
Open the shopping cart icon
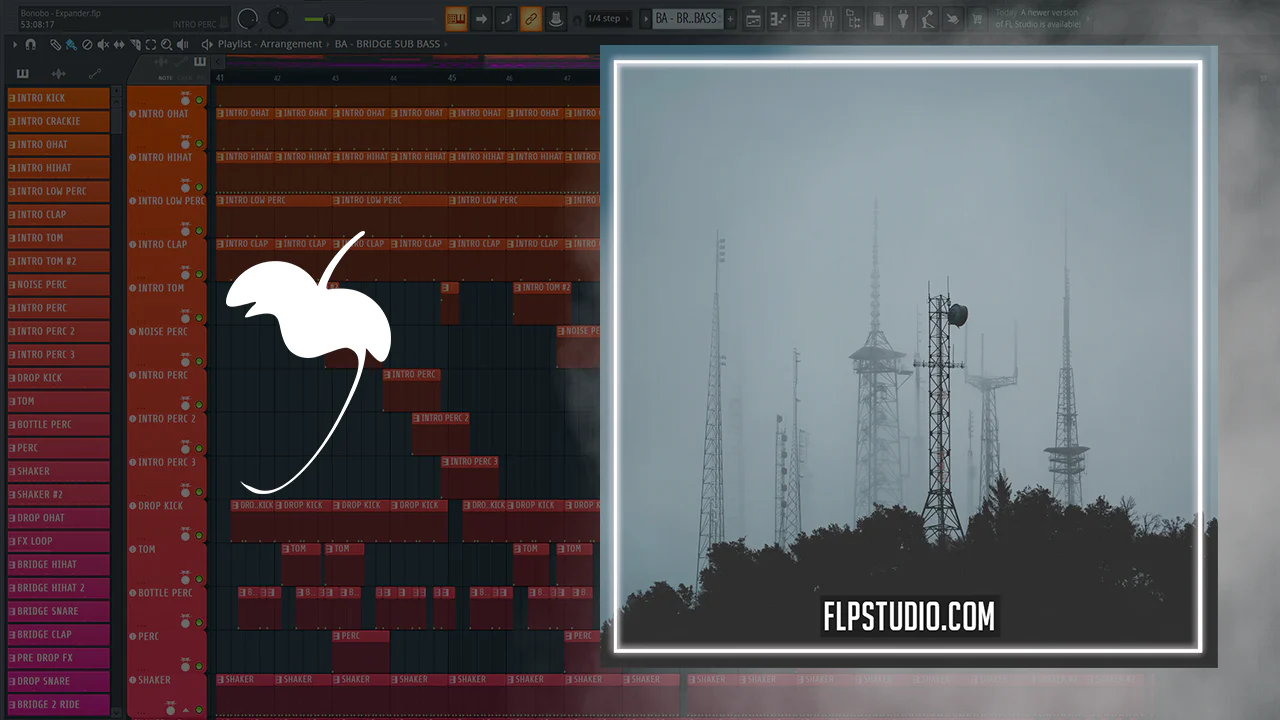point(978,18)
